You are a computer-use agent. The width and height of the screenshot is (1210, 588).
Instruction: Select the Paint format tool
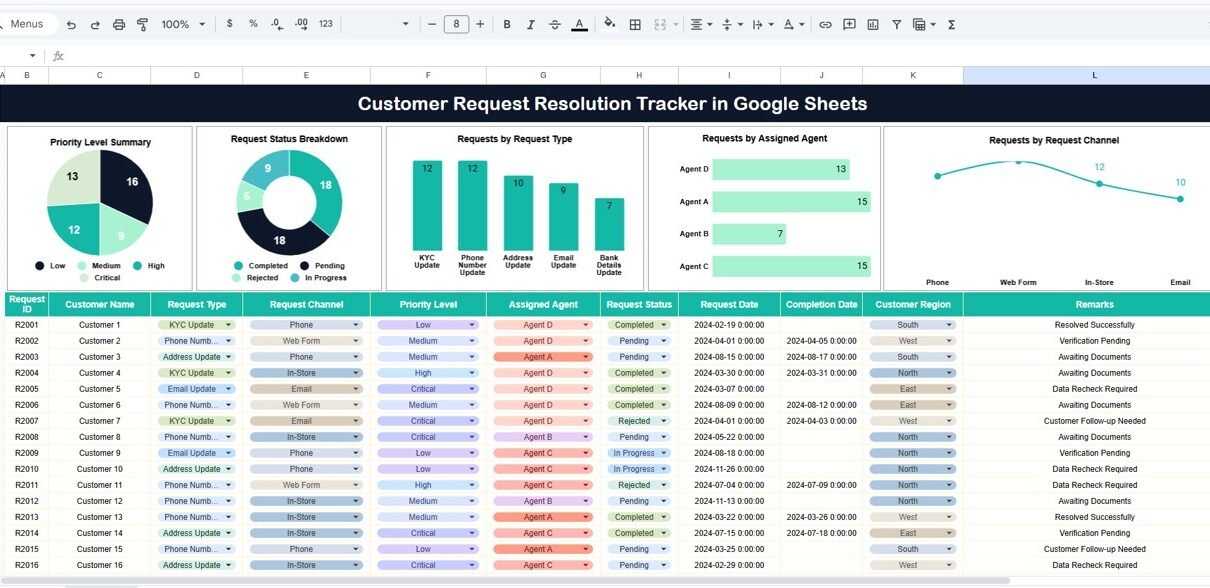coord(142,24)
